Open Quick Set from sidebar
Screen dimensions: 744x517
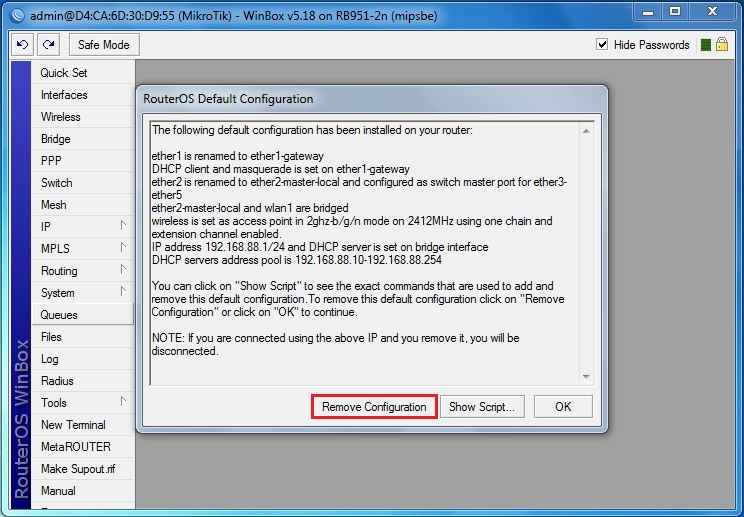coord(64,73)
